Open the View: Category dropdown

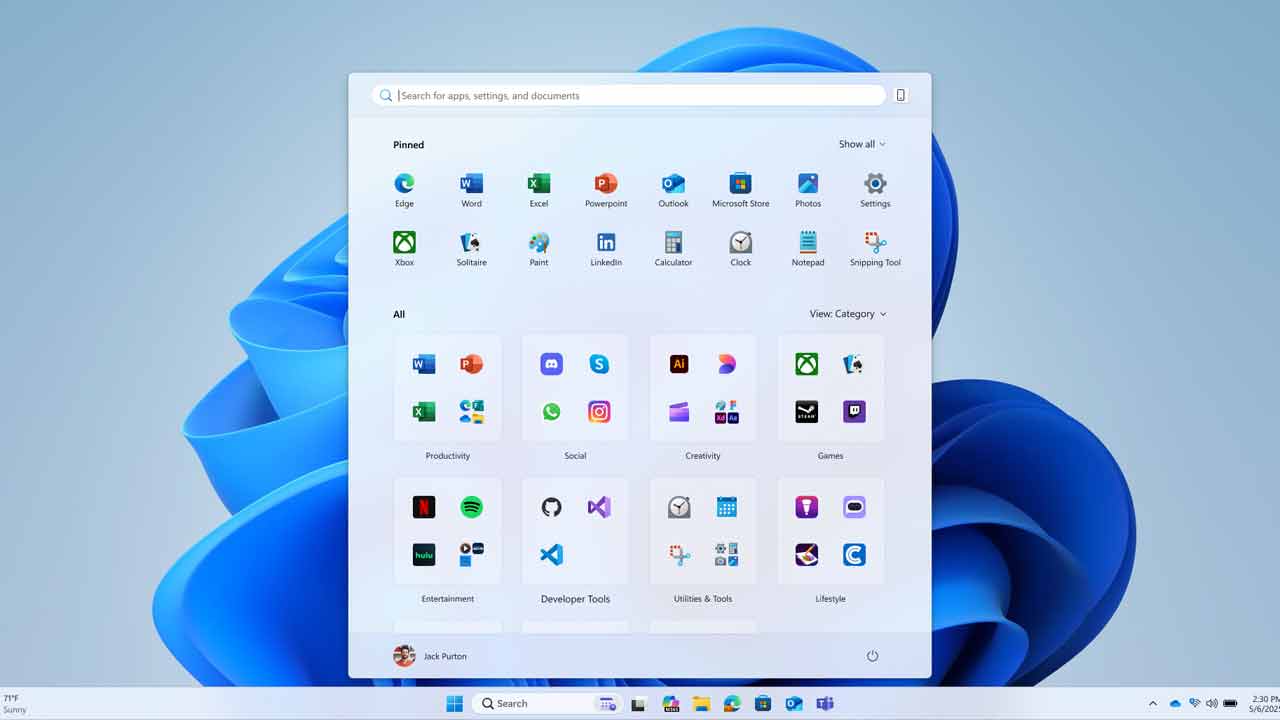[848, 314]
